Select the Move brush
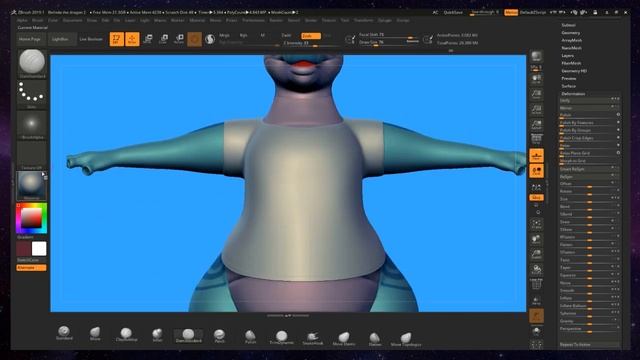The width and height of the screenshot is (640, 360). 95,333
